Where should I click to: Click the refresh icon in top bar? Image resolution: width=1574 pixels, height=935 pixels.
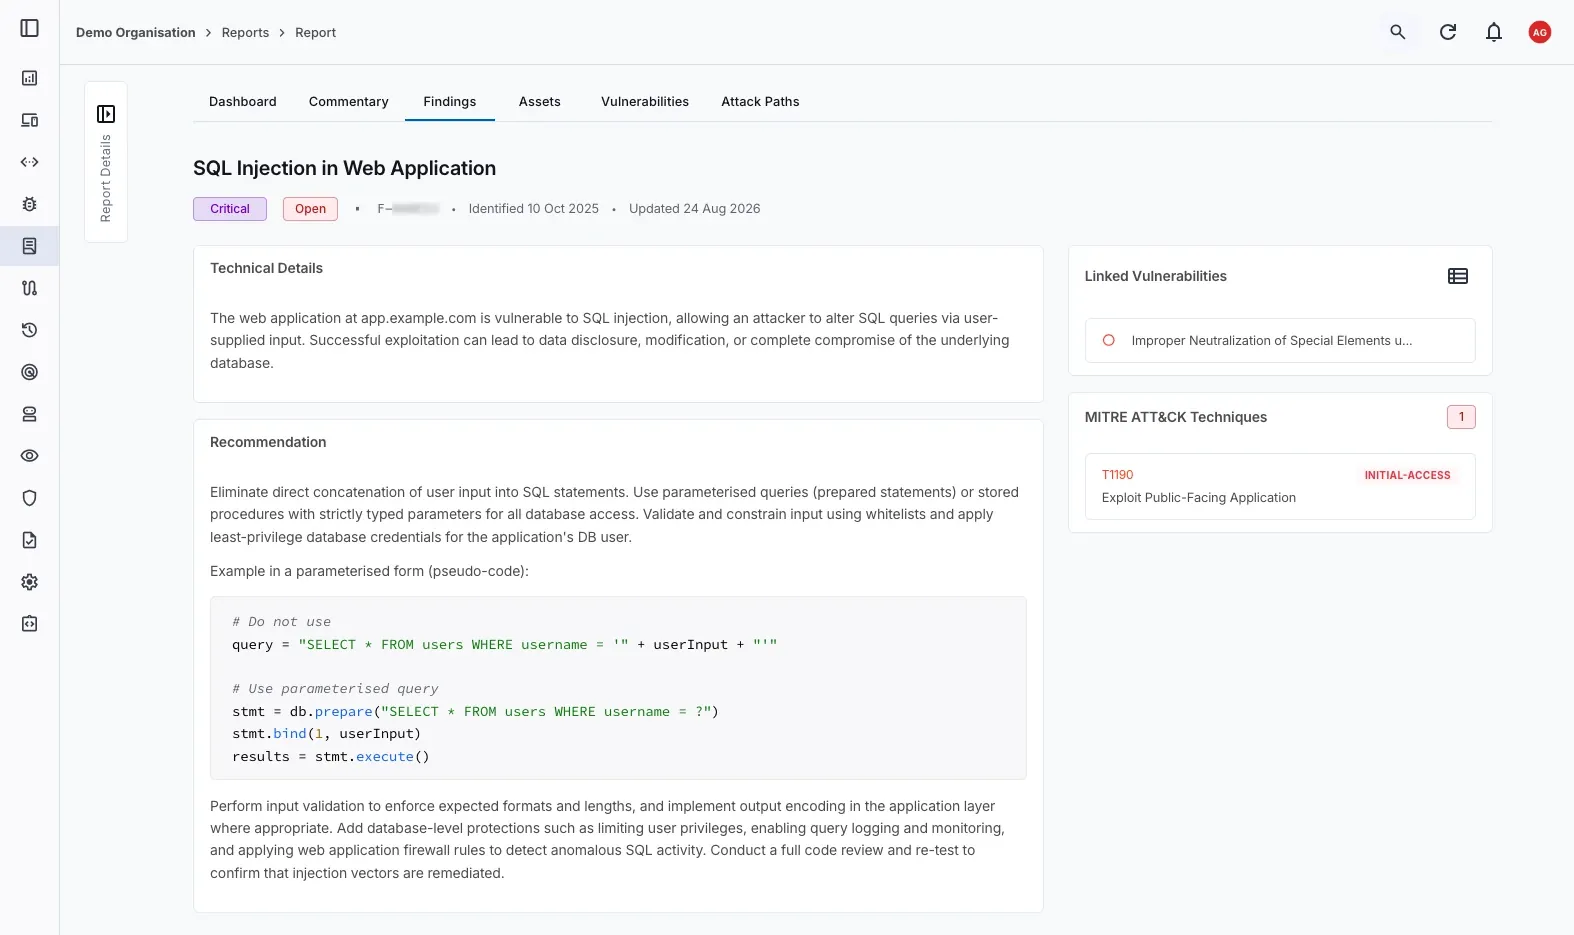click(1448, 32)
